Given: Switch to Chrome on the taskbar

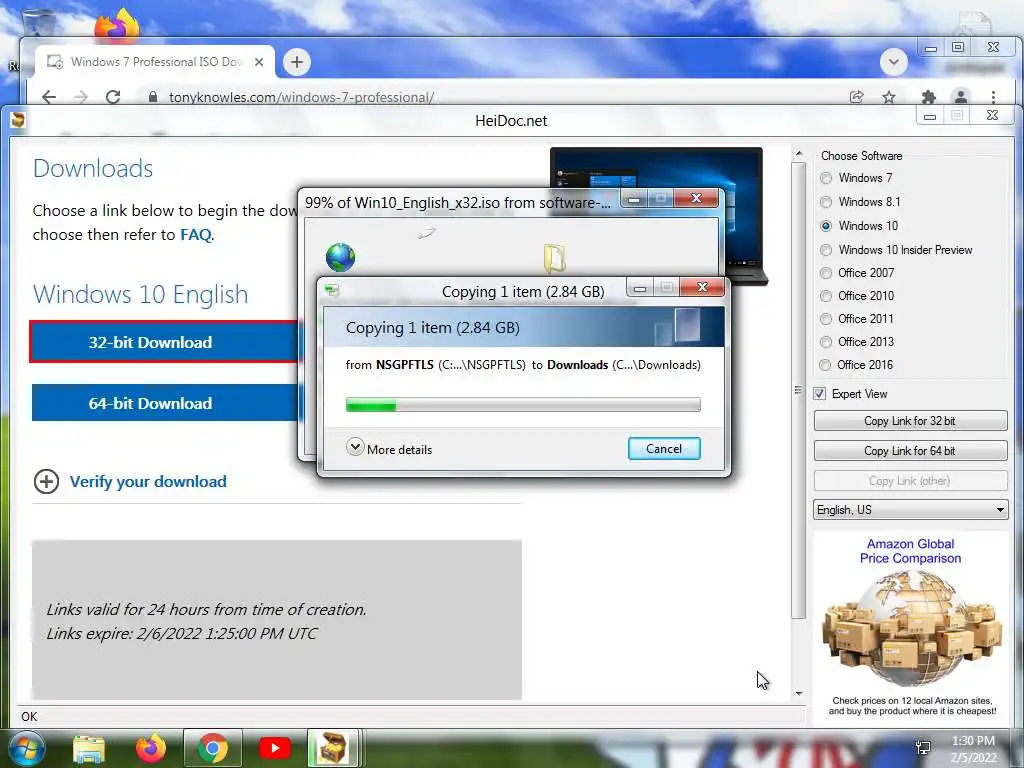Looking at the screenshot, I should (212, 749).
